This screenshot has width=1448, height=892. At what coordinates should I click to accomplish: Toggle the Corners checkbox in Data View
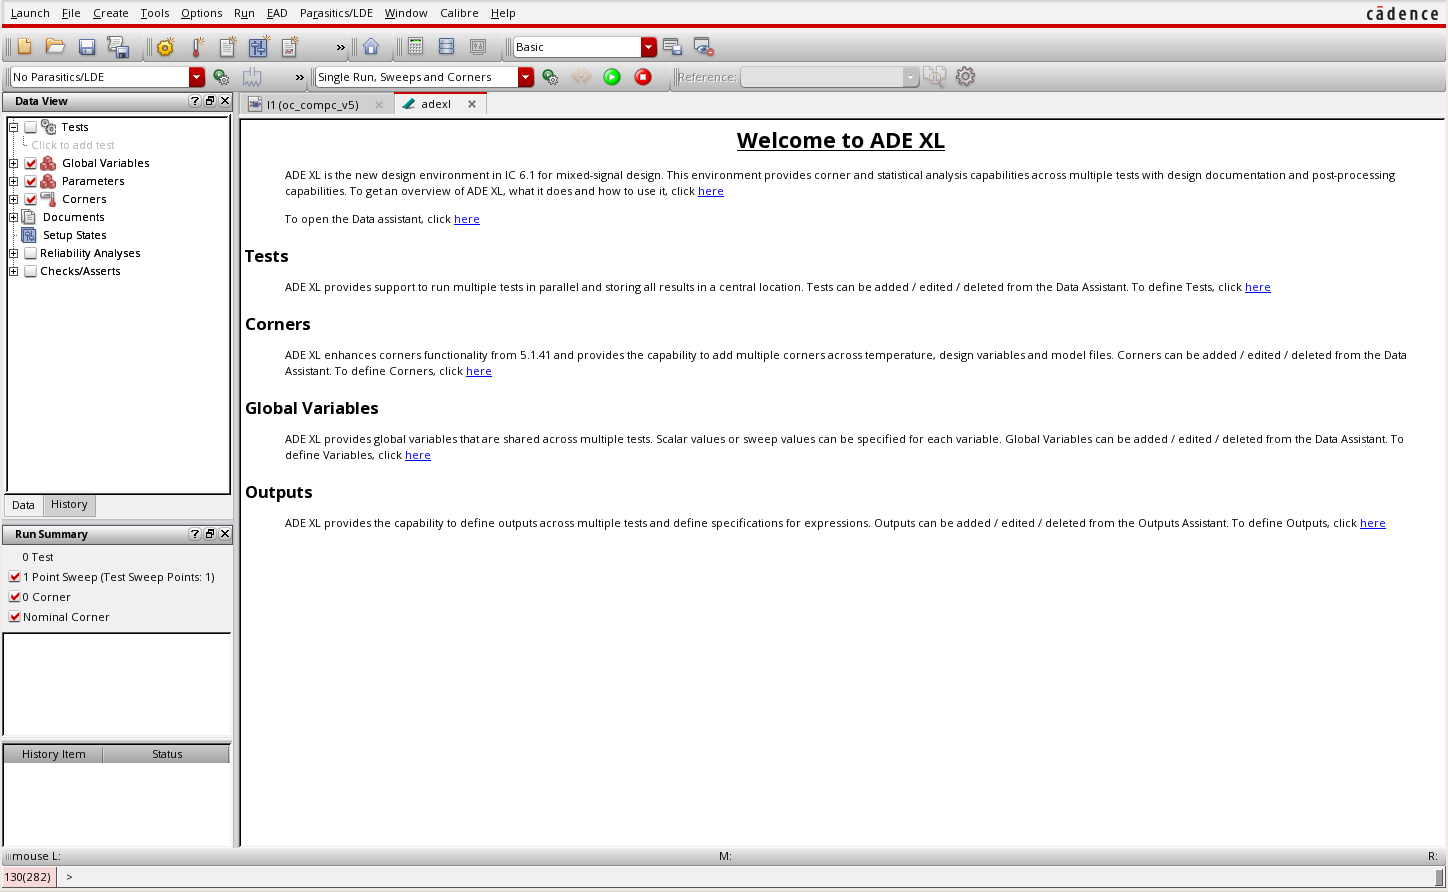tap(30, 199)
